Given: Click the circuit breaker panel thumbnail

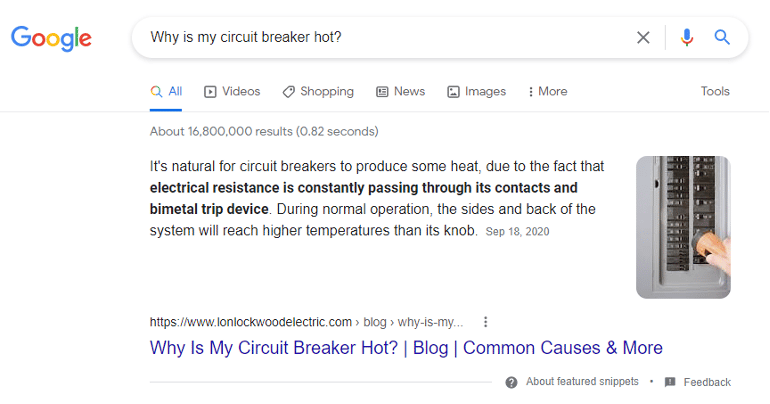Looking at the screenshot, I should [x=683, y=227].
